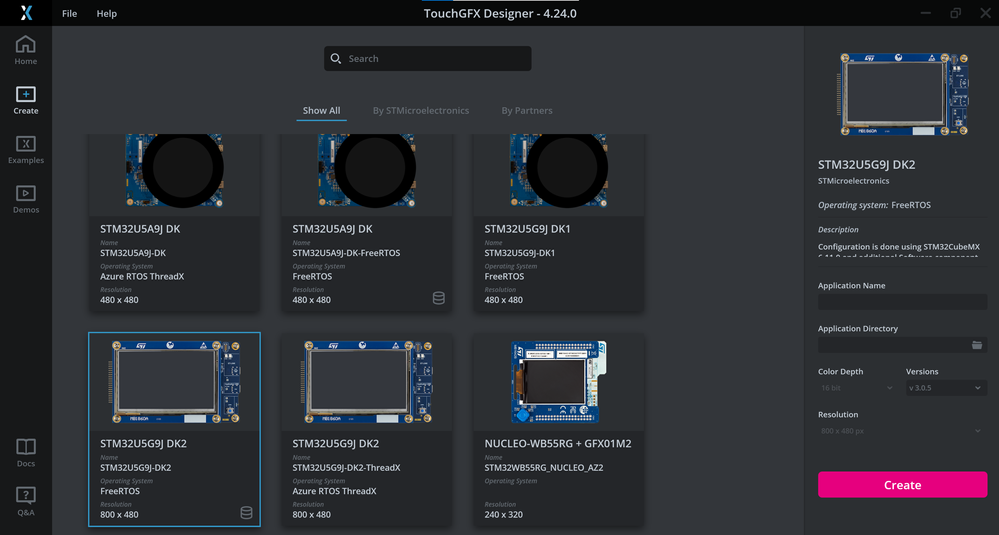Open the Home section in sidebar
Viewport: 999px width, 535px height.
click(x=25, y=50)
